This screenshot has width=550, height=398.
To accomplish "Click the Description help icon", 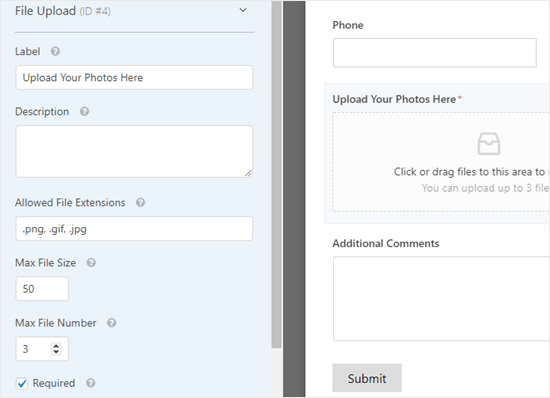I will point(84,112).
